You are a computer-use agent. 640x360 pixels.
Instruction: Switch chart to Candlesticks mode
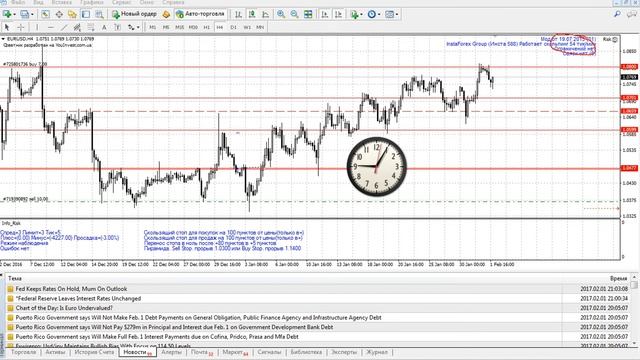tap(252, 14)
